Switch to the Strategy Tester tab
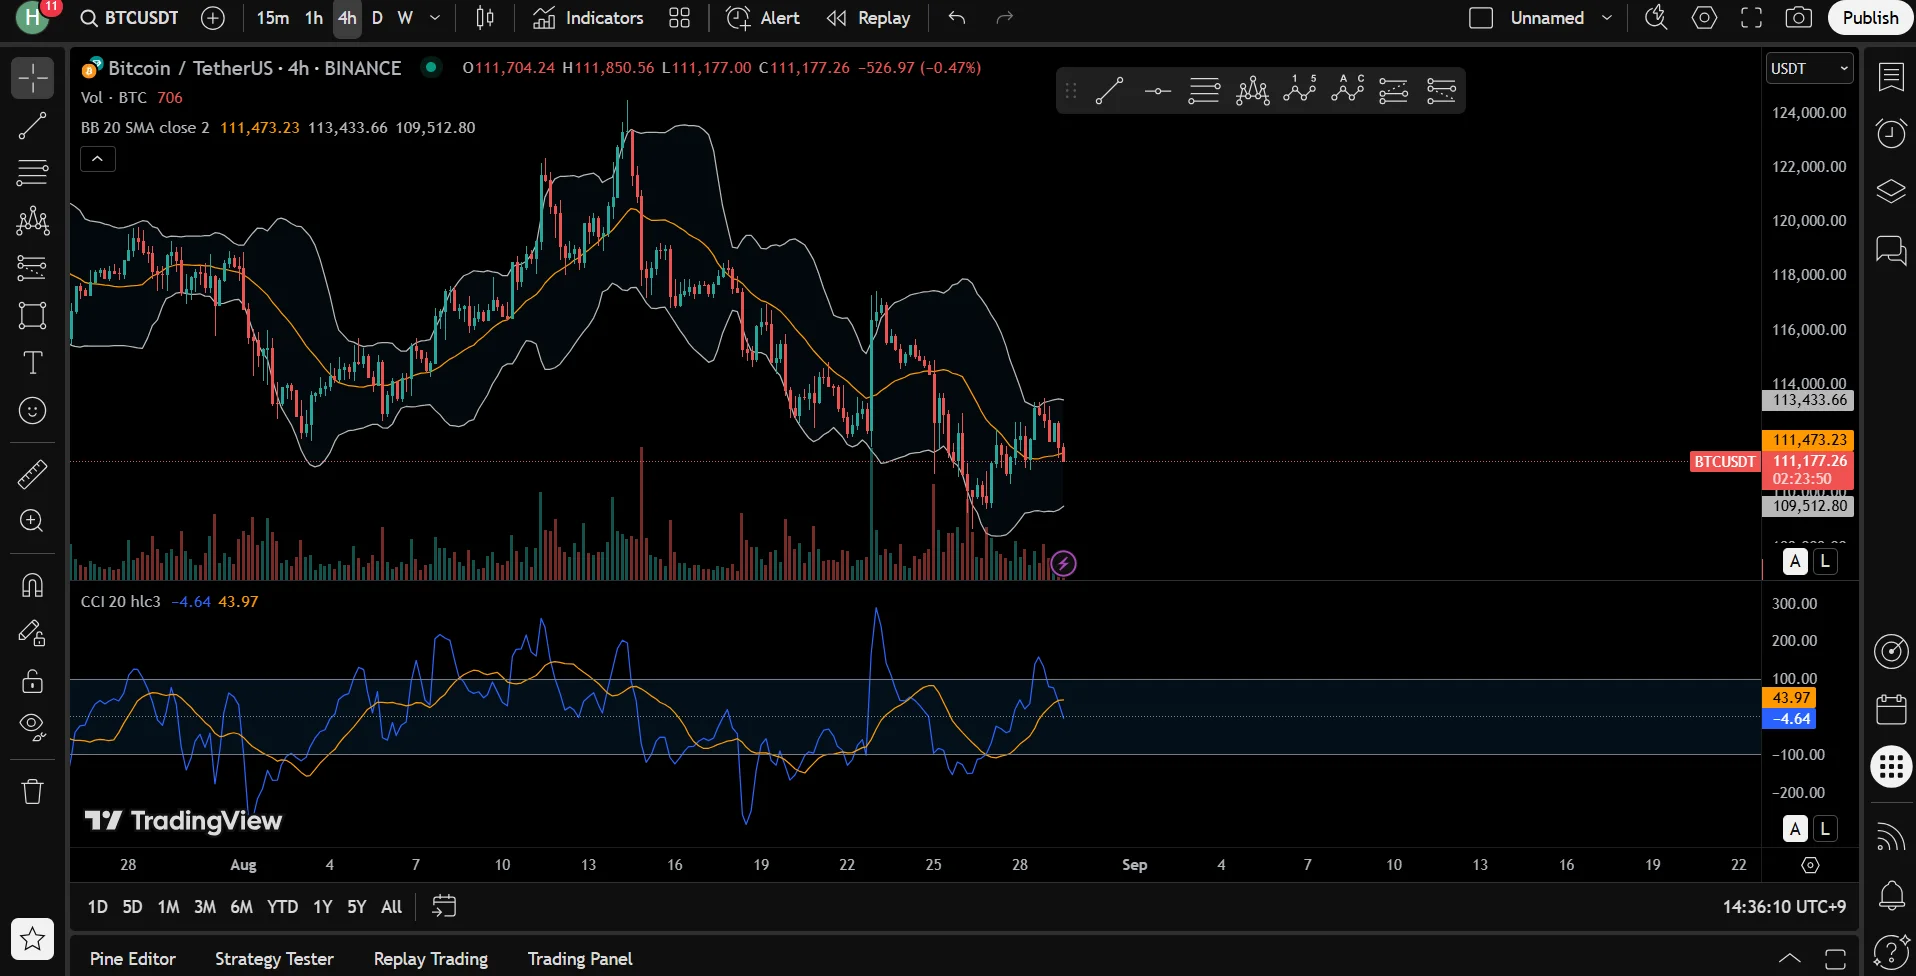Viewport: 1916px width, 976px height. point(274,958)
